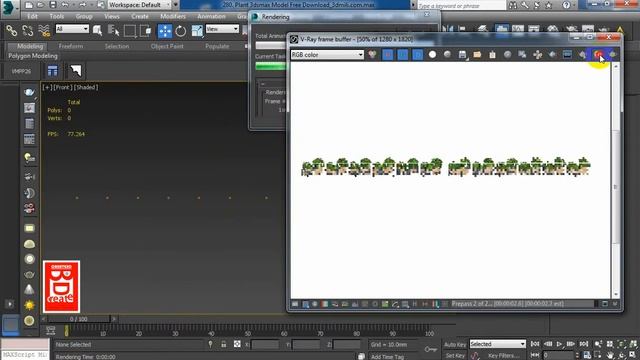Switch to the Object Paint ribbon tab
This screenshot has height=360, width=640.
(167, 46)
